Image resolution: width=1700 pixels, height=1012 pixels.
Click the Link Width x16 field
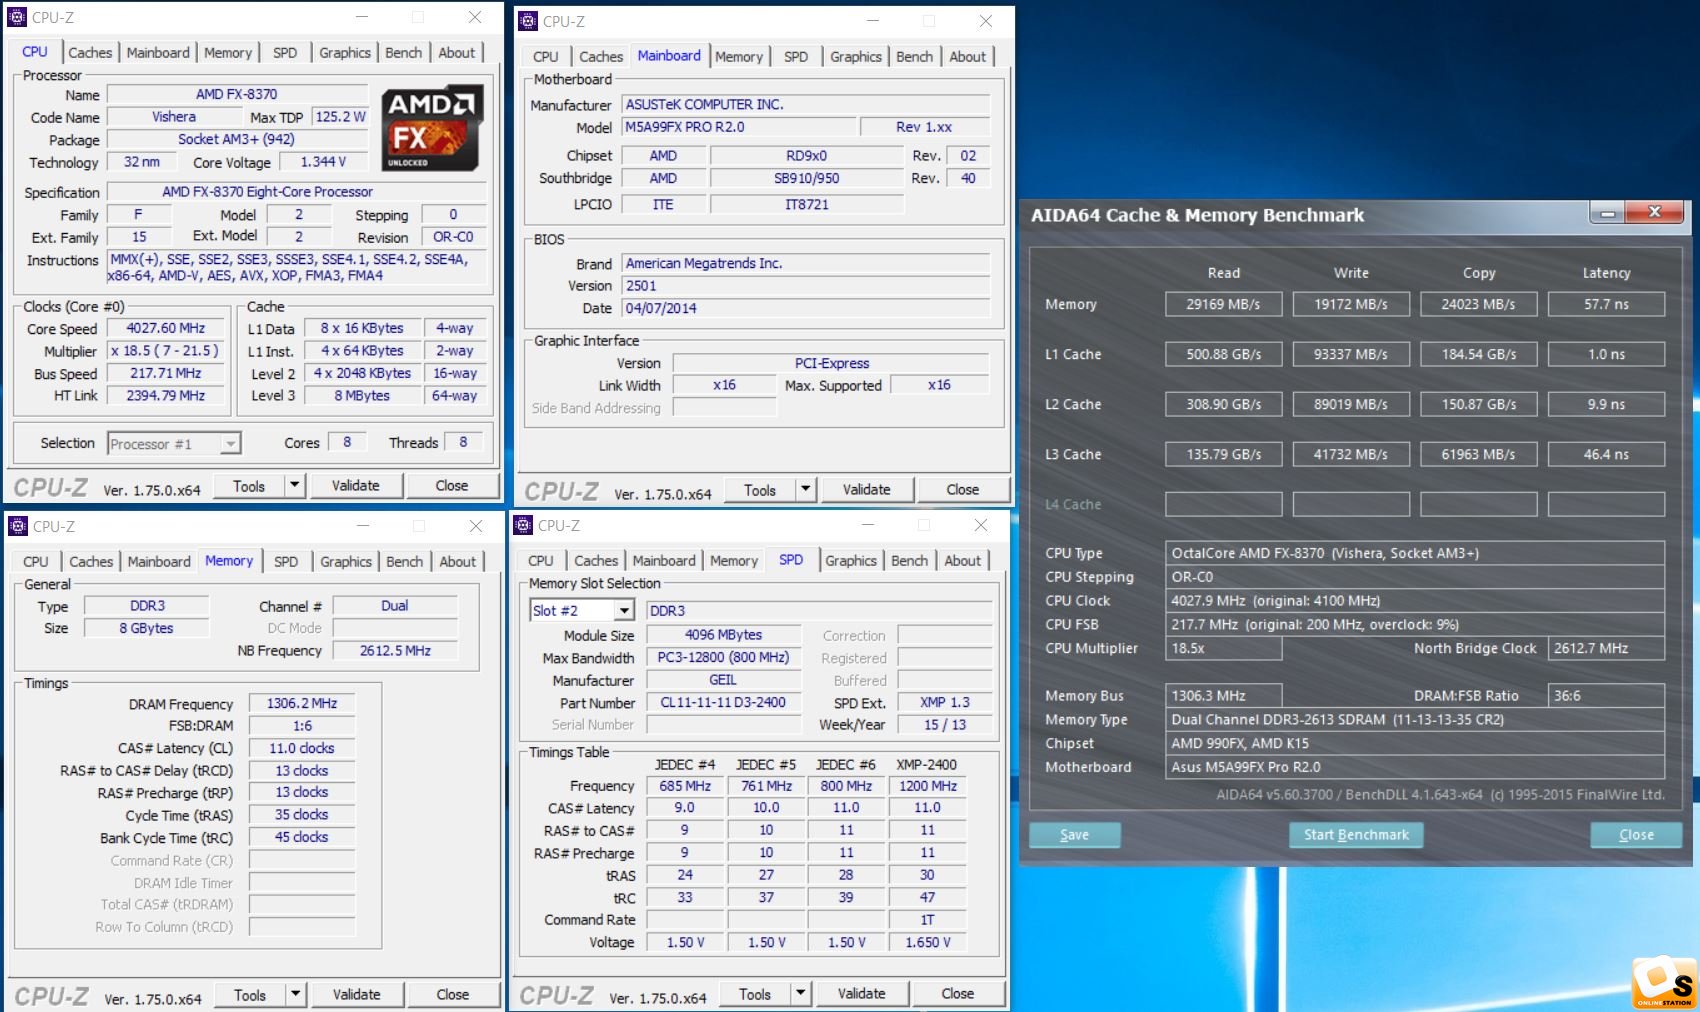click(x=724, y=385)
